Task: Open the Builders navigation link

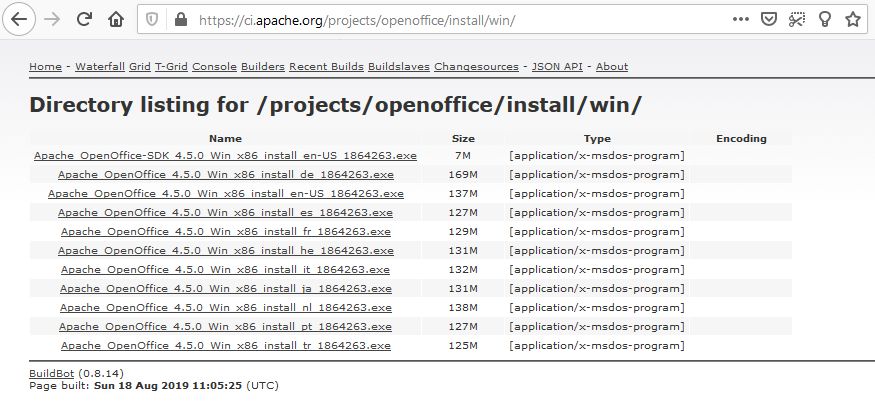Action: pos(263,67)
